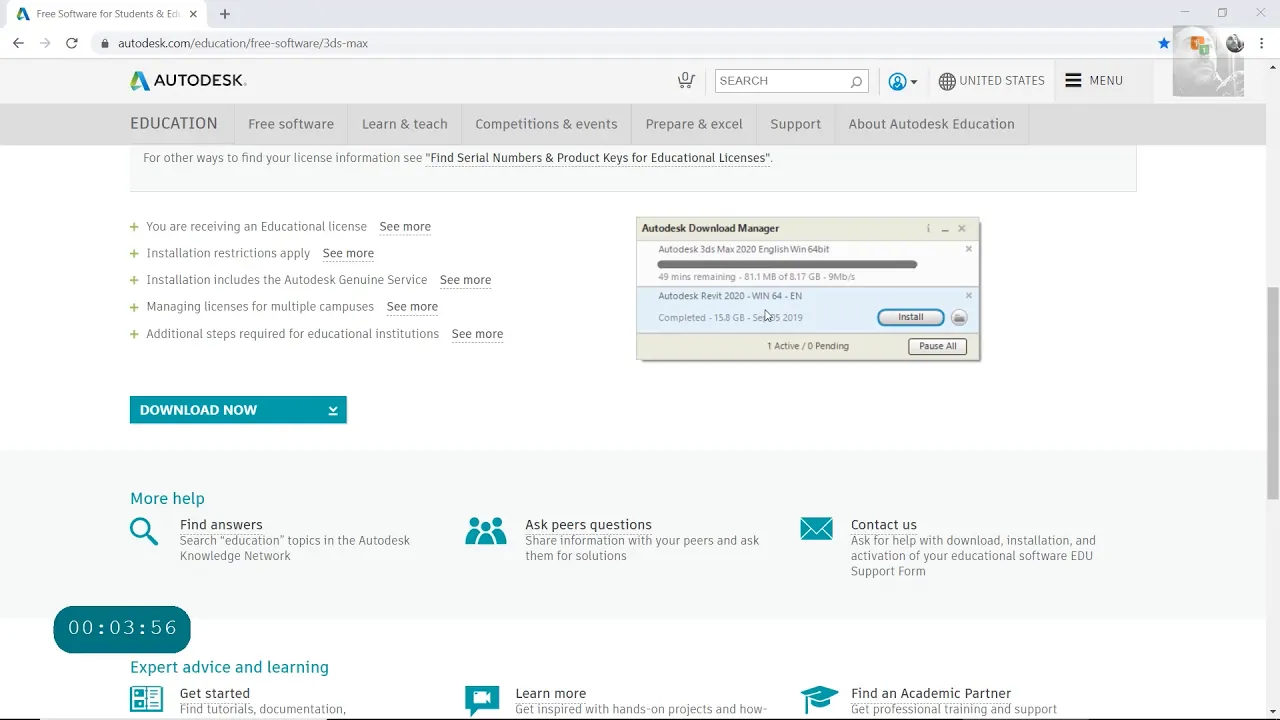Open Find Serial Numbers & Product Keys link
Screen dimensions: 1280x720
pyautogui.click(x=598, y=158)
